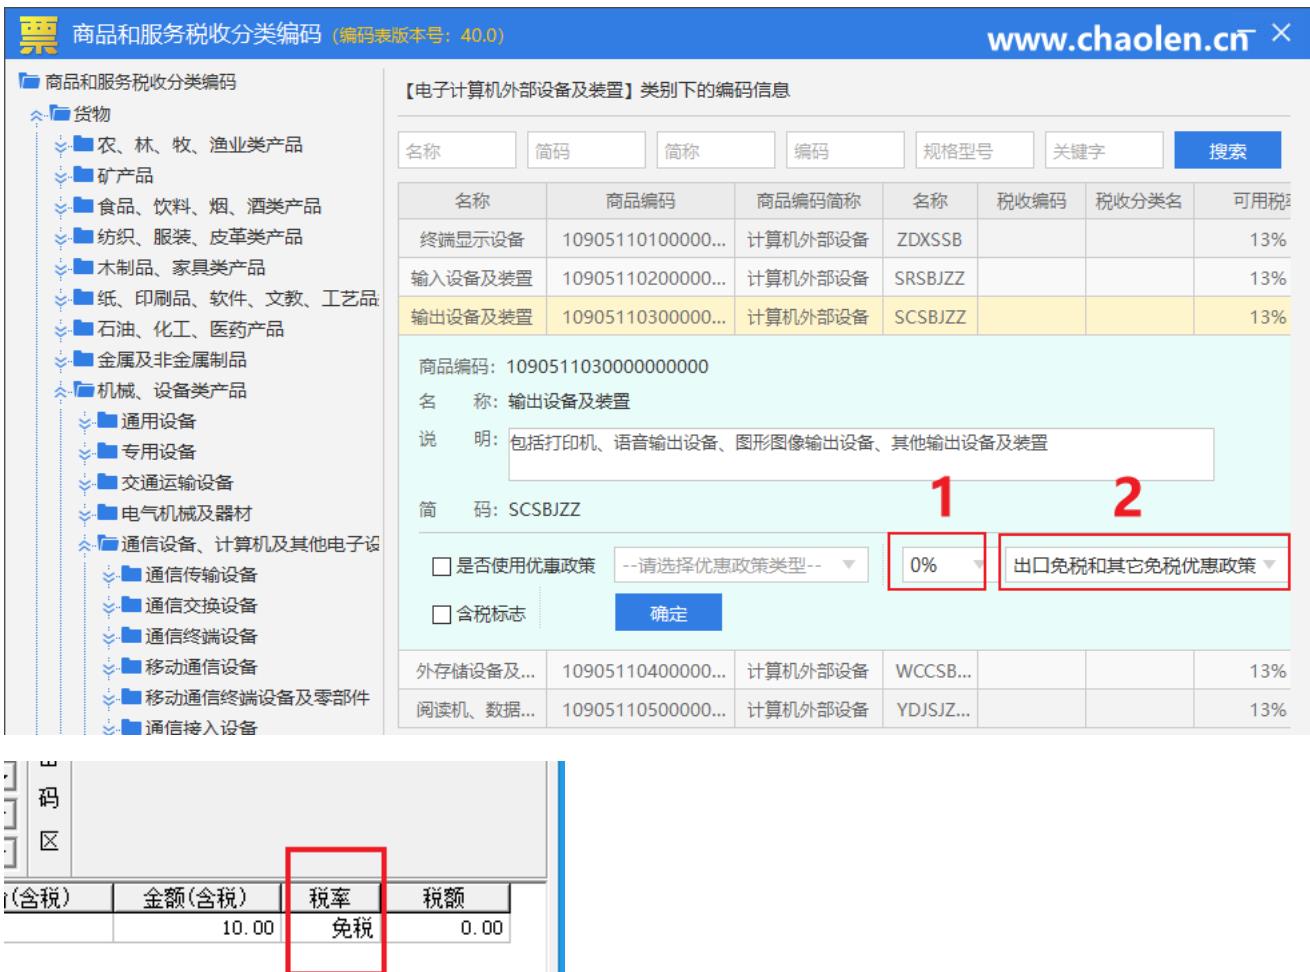1310x972 pixels.
Task: Click folder icon beside 矿产品
Action: click(84, 176)
